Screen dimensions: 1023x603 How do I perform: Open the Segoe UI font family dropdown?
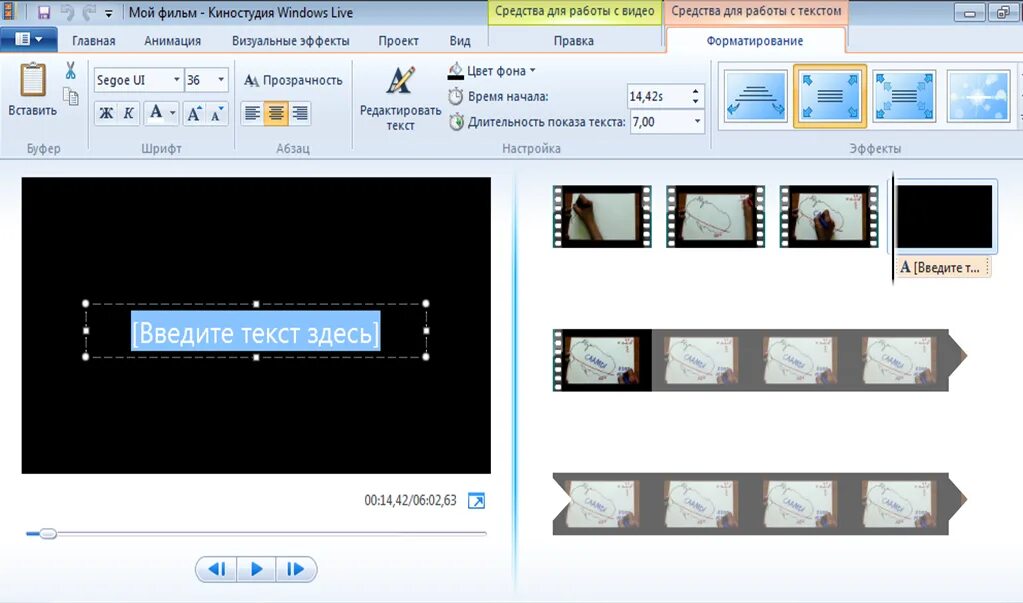[x=176, y=80]
